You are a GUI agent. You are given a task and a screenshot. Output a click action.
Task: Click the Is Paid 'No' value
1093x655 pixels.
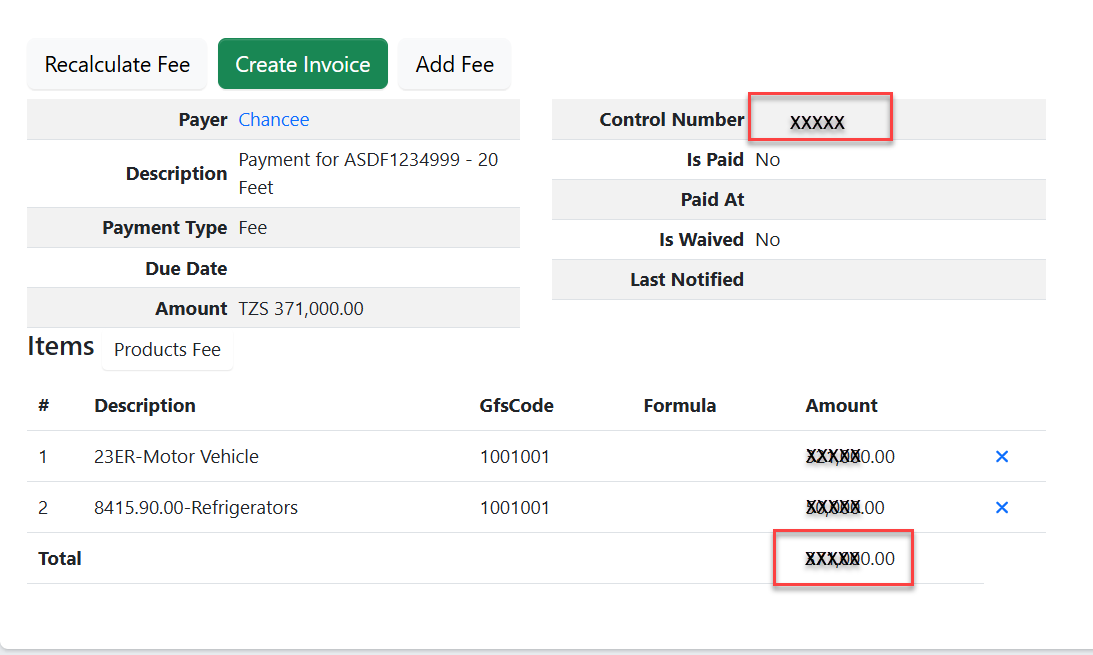click(768, 160)
